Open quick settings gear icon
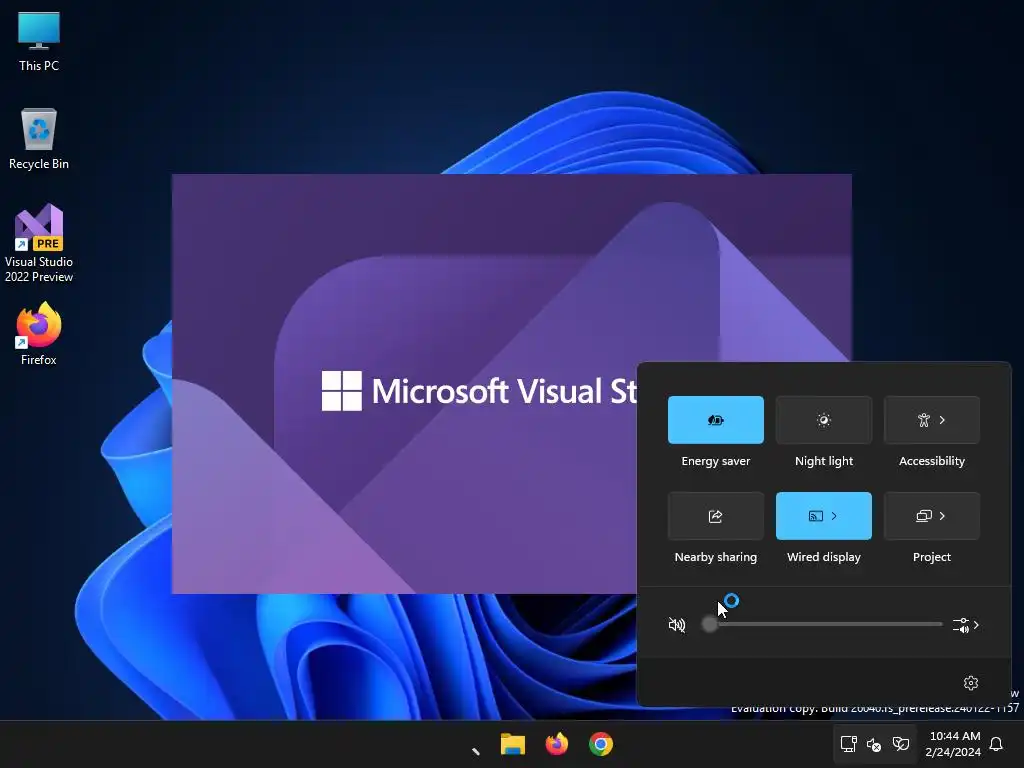This screenshot has height=768, width=1024. (970, 682)
